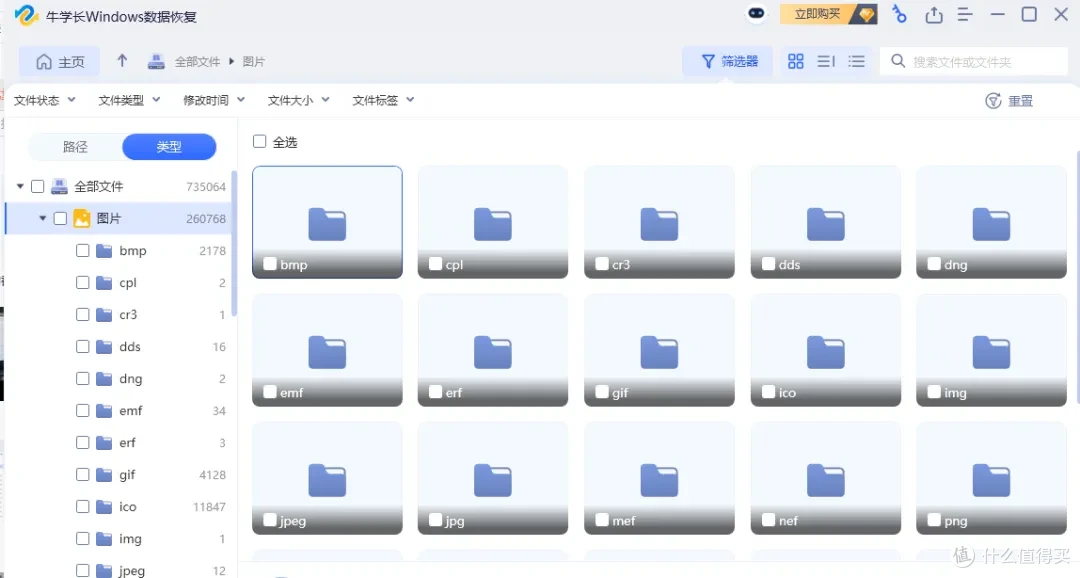Screen dimensions: 1080x578
Task: Open the gif folder card
Action: pyautogui.click(x=659, y=350)
